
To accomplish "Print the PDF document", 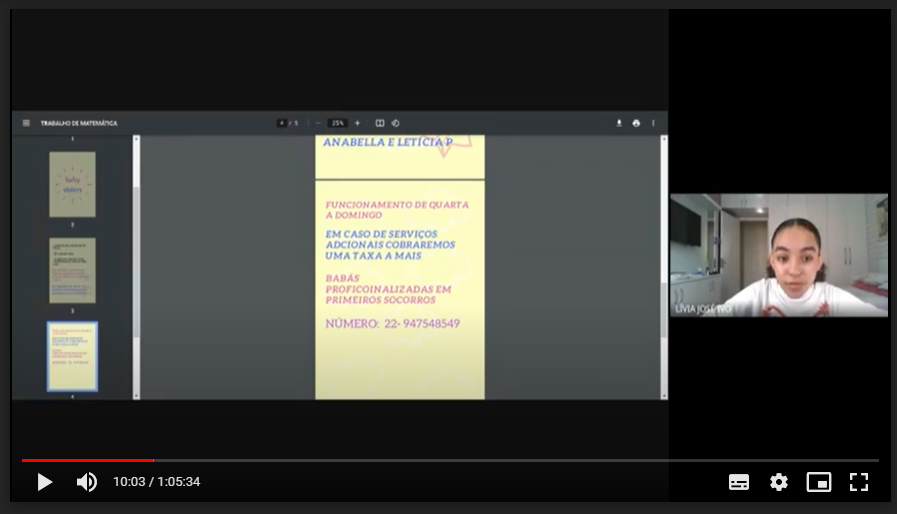I will [636, 123].
